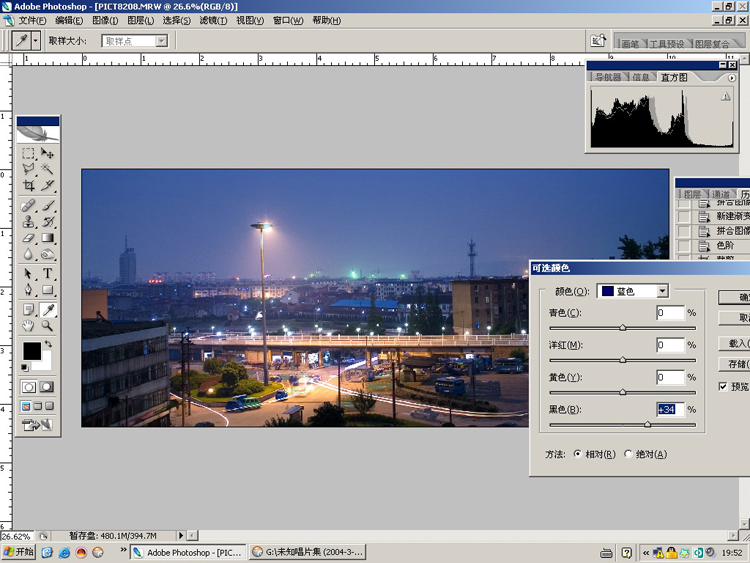
Task: Select the Zoom tool
Action: click(x=47, y=326)
